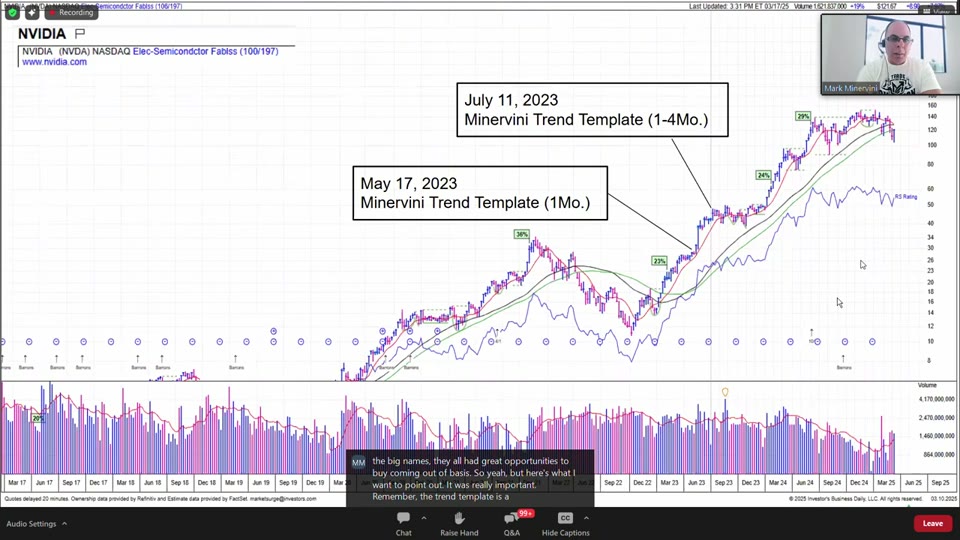Open the Q&A panel
The height and width of the screenshot is (540, 960).
511,523
